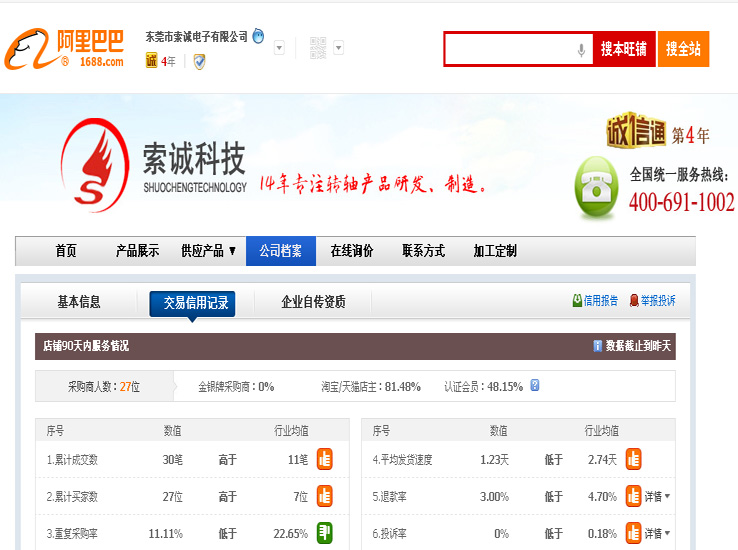Viewport: 738px width, 550px height.
Task: Select 公司档案 navigation item
Action: (281, 251)
